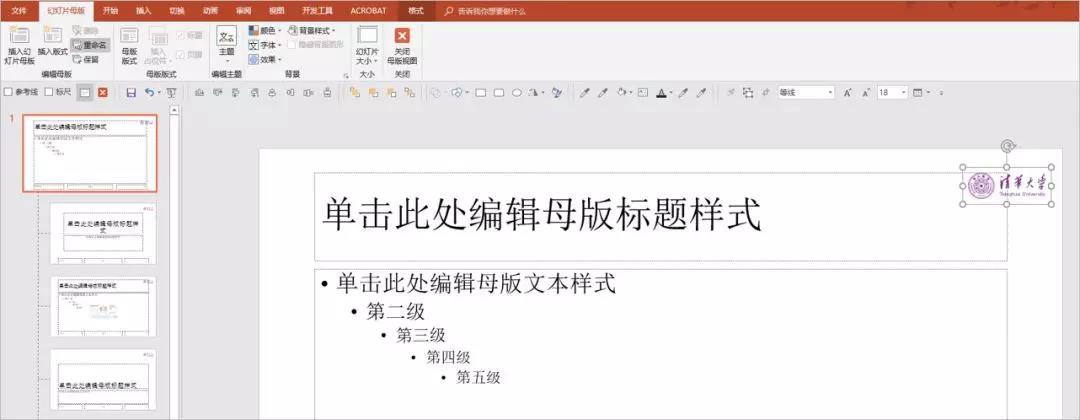1080x420 pixels.
Task: Click the Preserve (保留) button
Action: click(x=87, y=59)
